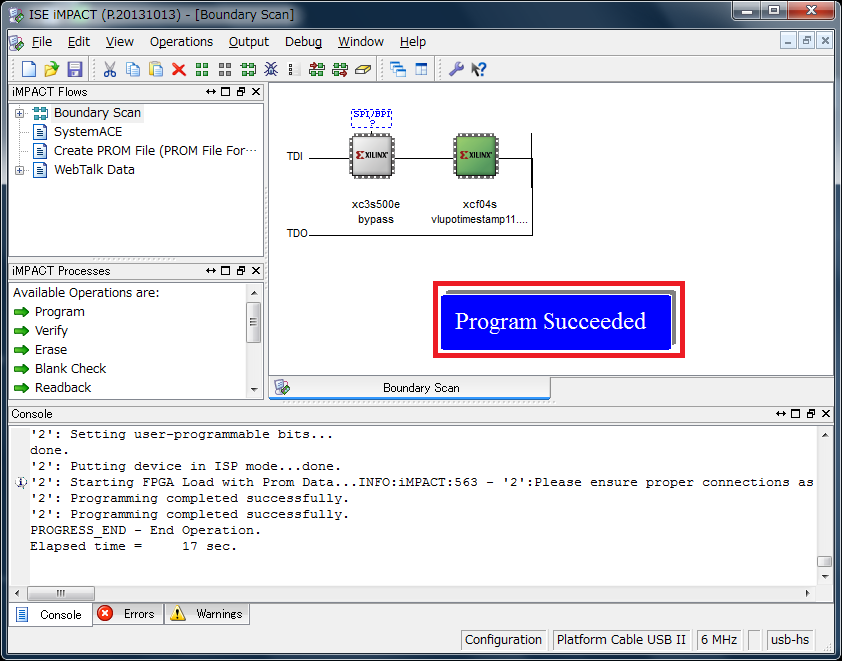Click the Cut scissors toolbar icon
Image resolution: width=842 pixels, height=661 pixels.
tap(110, 69)
